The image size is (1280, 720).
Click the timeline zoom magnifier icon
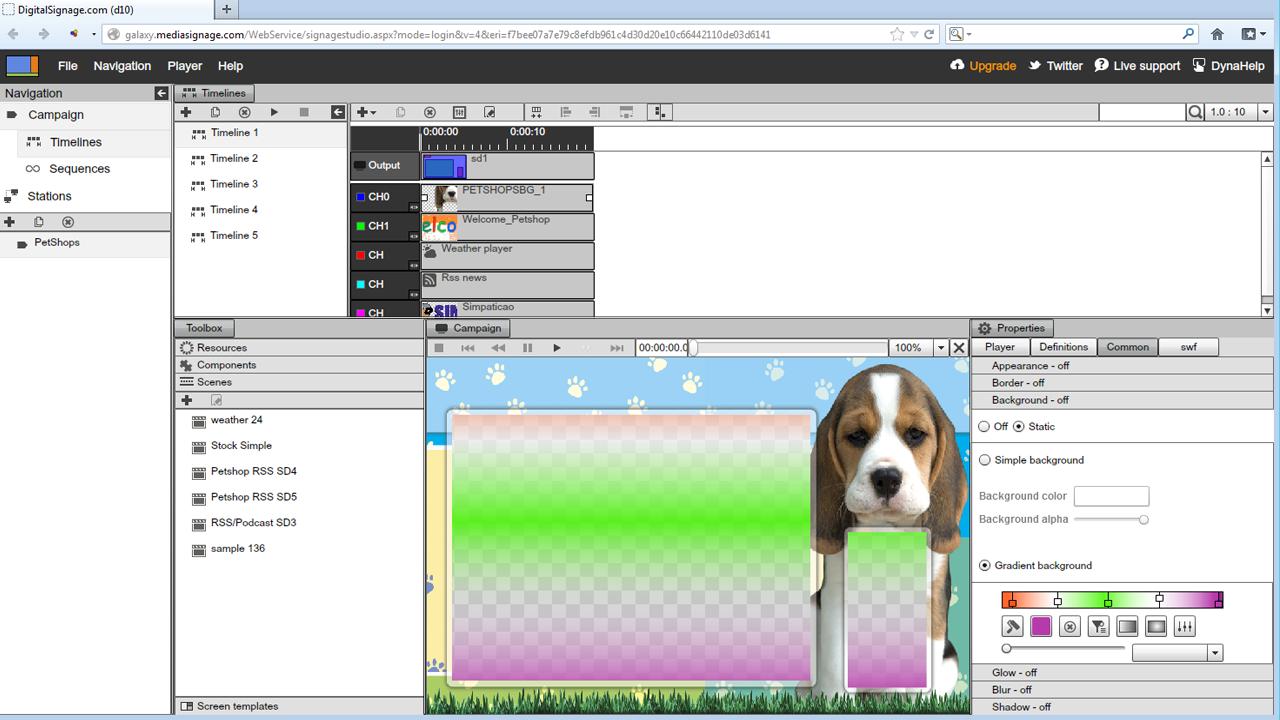tap(1195, 112)
